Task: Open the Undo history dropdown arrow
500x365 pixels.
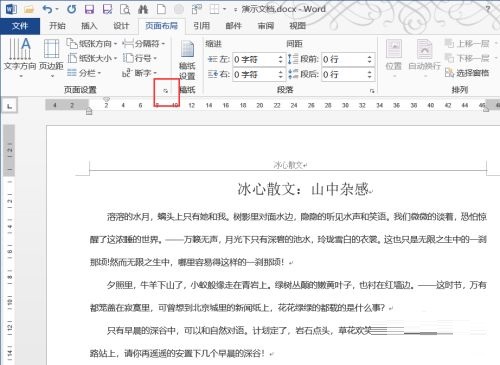Action: [57, 9]
